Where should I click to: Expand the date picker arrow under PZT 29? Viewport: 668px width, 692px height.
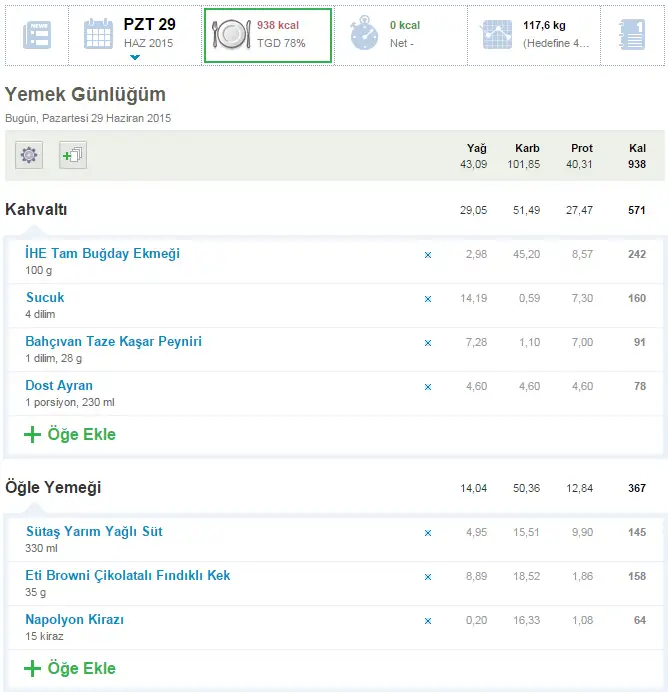[135, 58]
